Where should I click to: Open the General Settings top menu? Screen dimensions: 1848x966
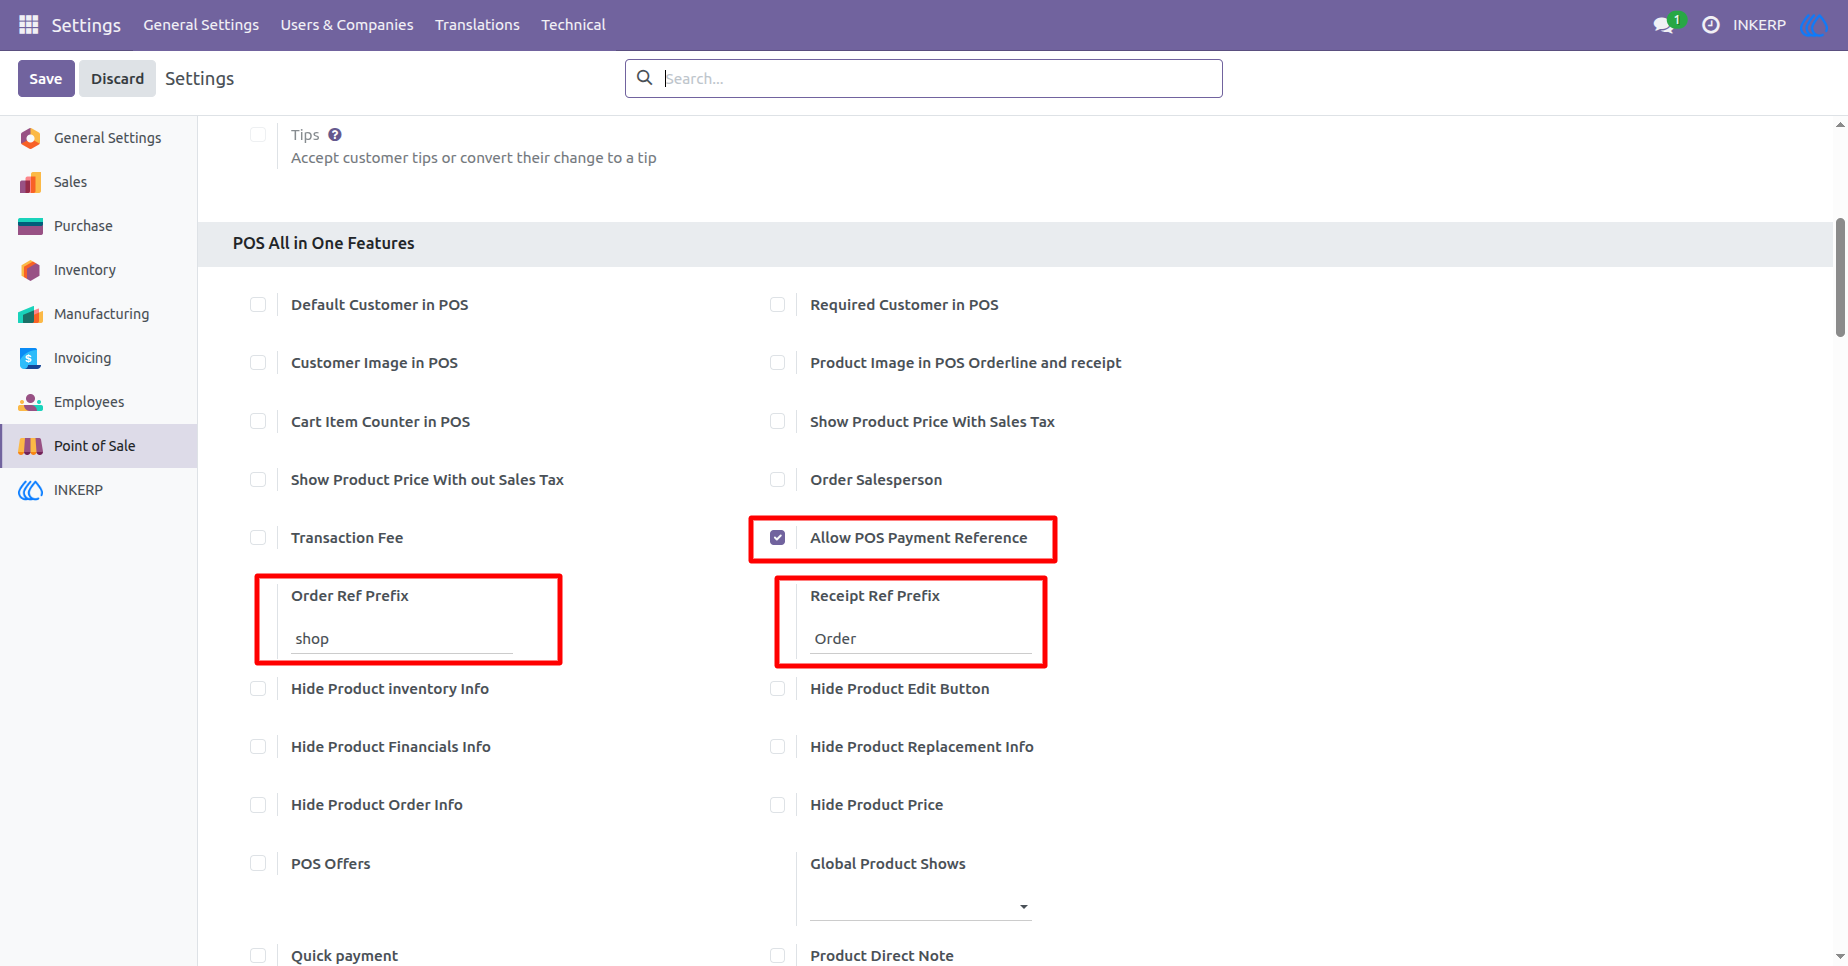[201, 25]
